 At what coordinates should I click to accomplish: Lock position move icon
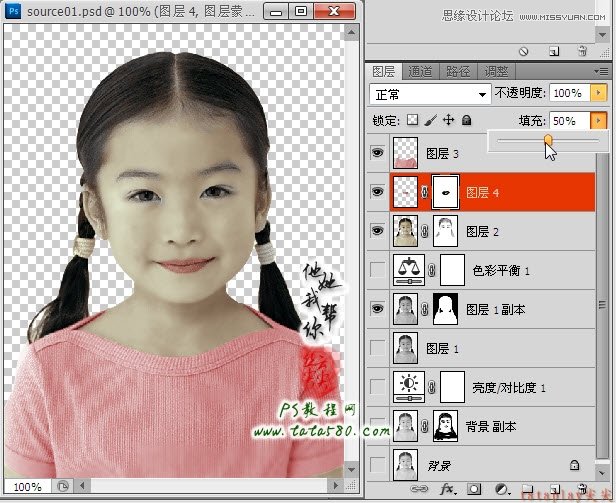click(x=448, y=120)
